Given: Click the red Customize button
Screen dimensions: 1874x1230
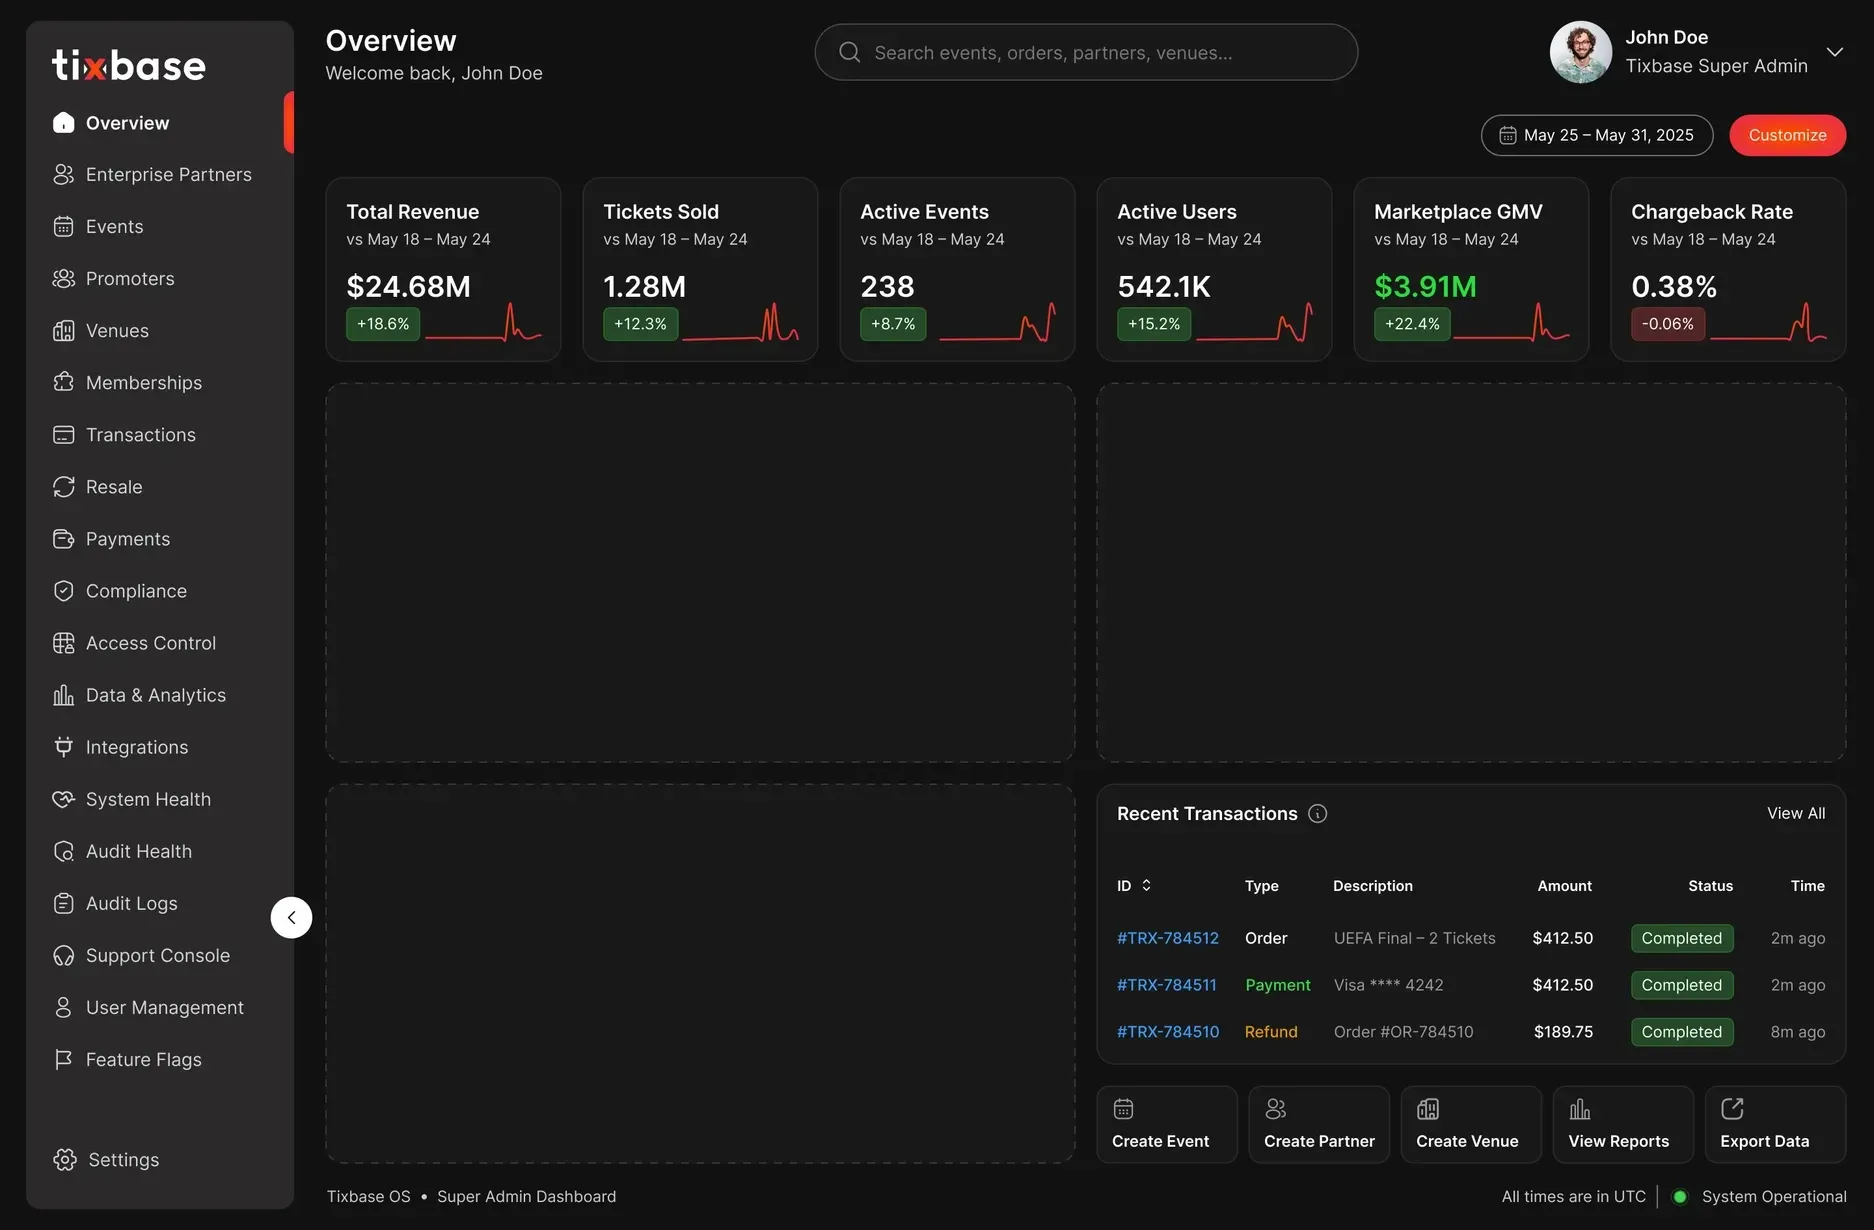Looking at the screenshot, I should tap(1787, 135).
